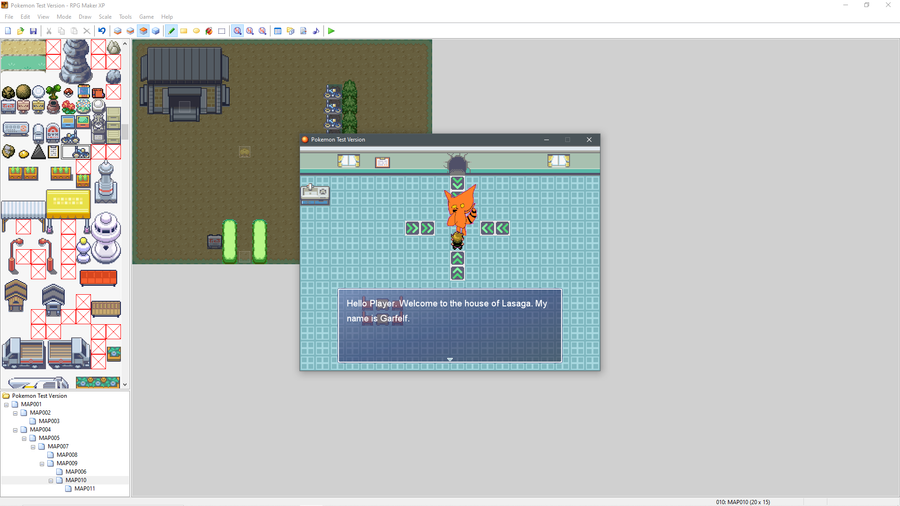Select Layer 1 editing mode

click(118, 31)
